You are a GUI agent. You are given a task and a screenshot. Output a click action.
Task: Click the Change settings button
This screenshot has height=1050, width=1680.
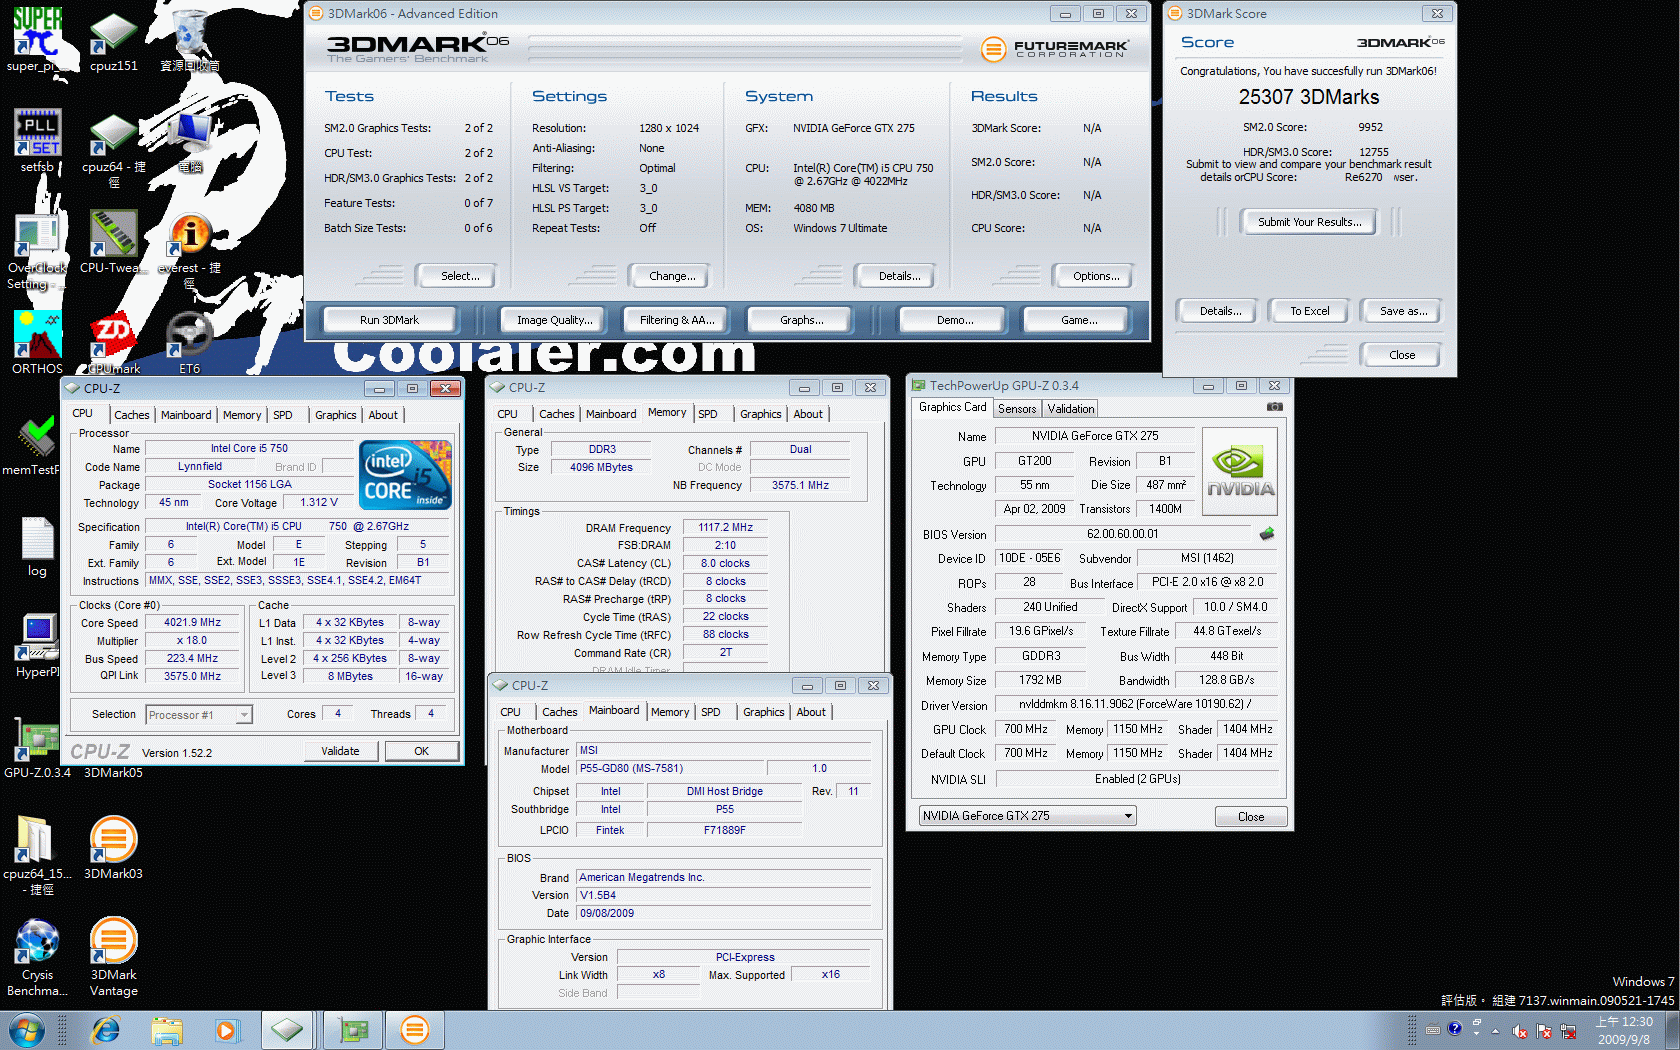672,276
